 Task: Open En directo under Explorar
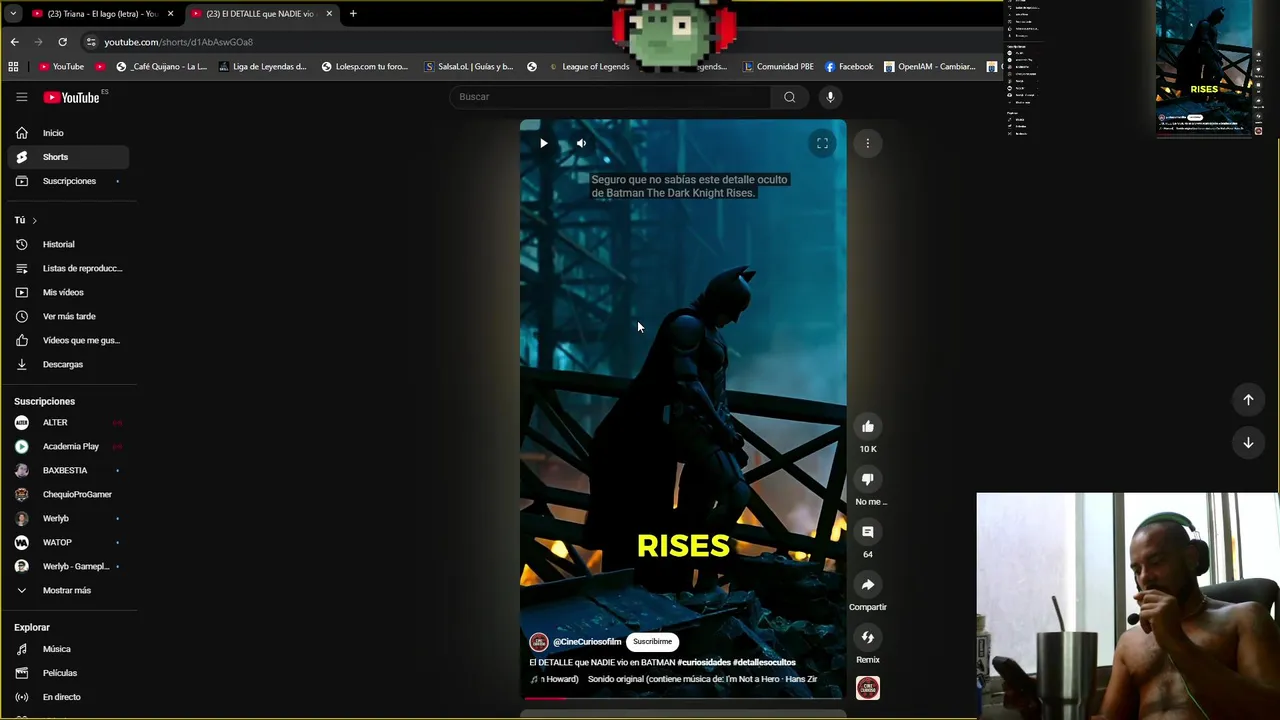(x=69, y=697)
